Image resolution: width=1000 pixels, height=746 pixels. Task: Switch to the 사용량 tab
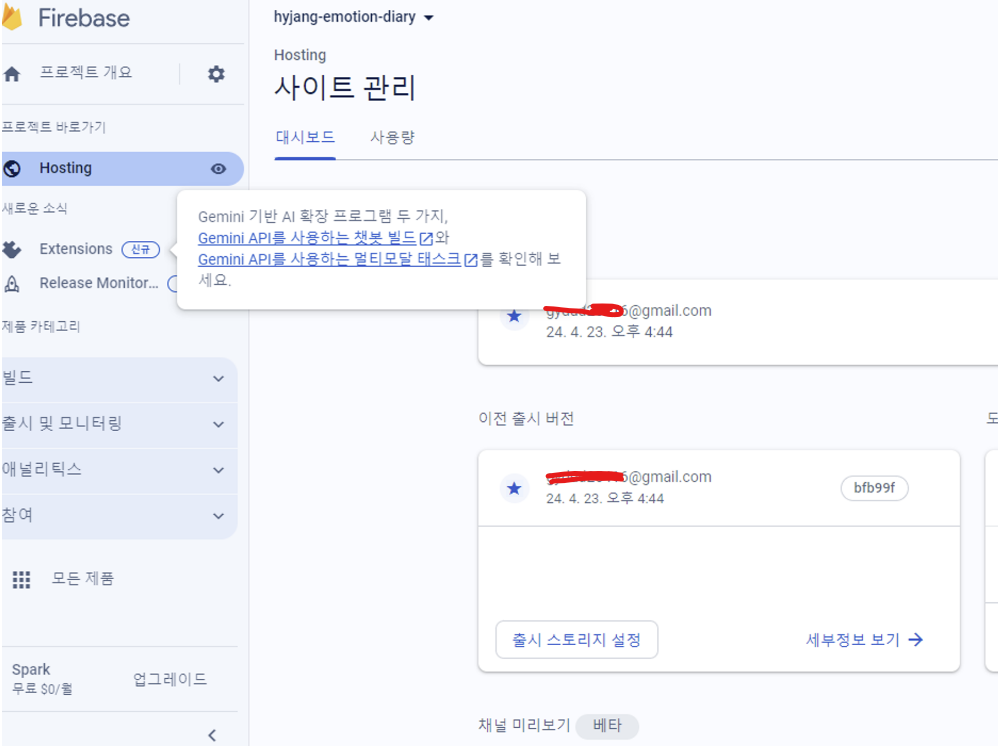[392, 137]
